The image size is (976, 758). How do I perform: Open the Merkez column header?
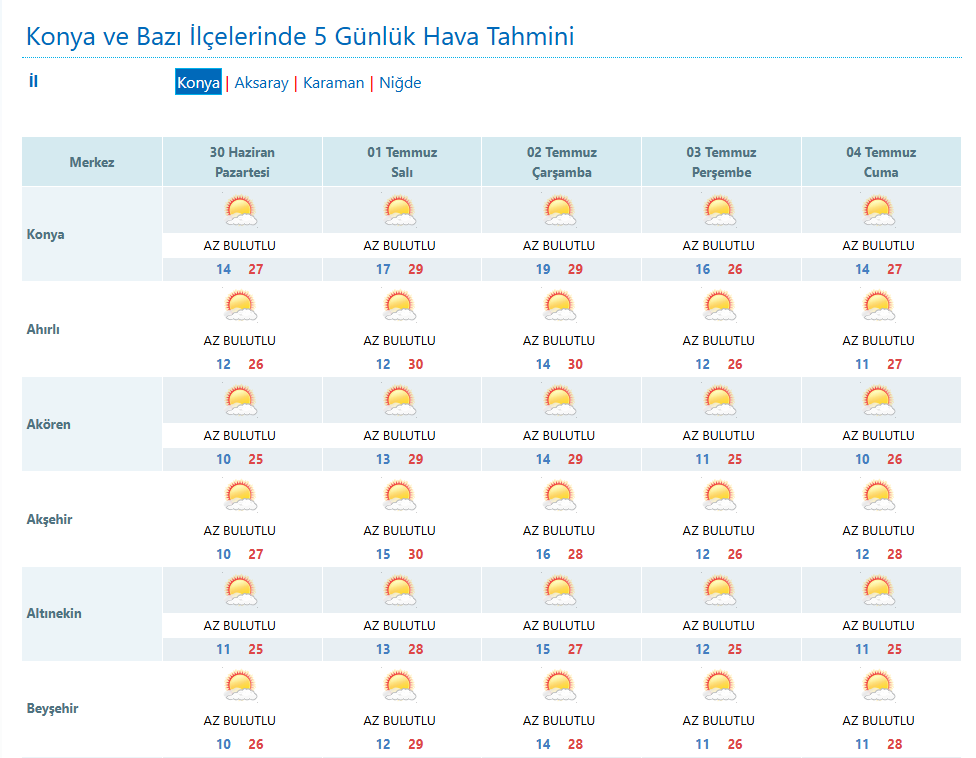91,160
